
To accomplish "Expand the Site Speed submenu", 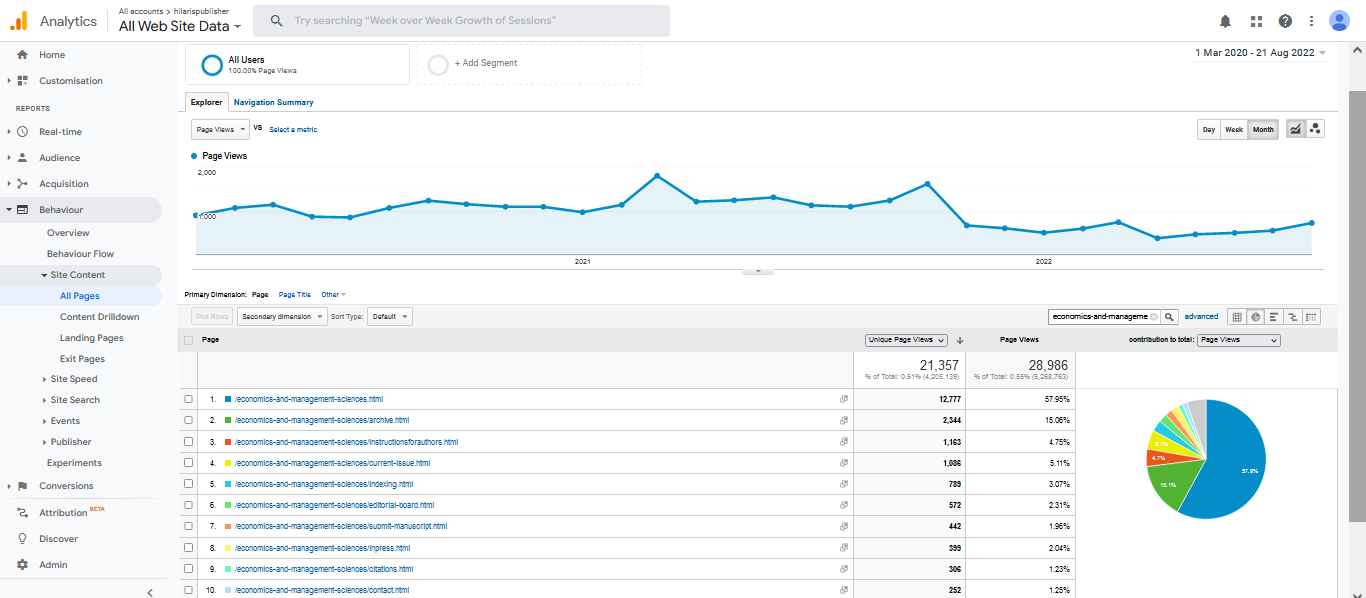I will click(x=73, y=379).
